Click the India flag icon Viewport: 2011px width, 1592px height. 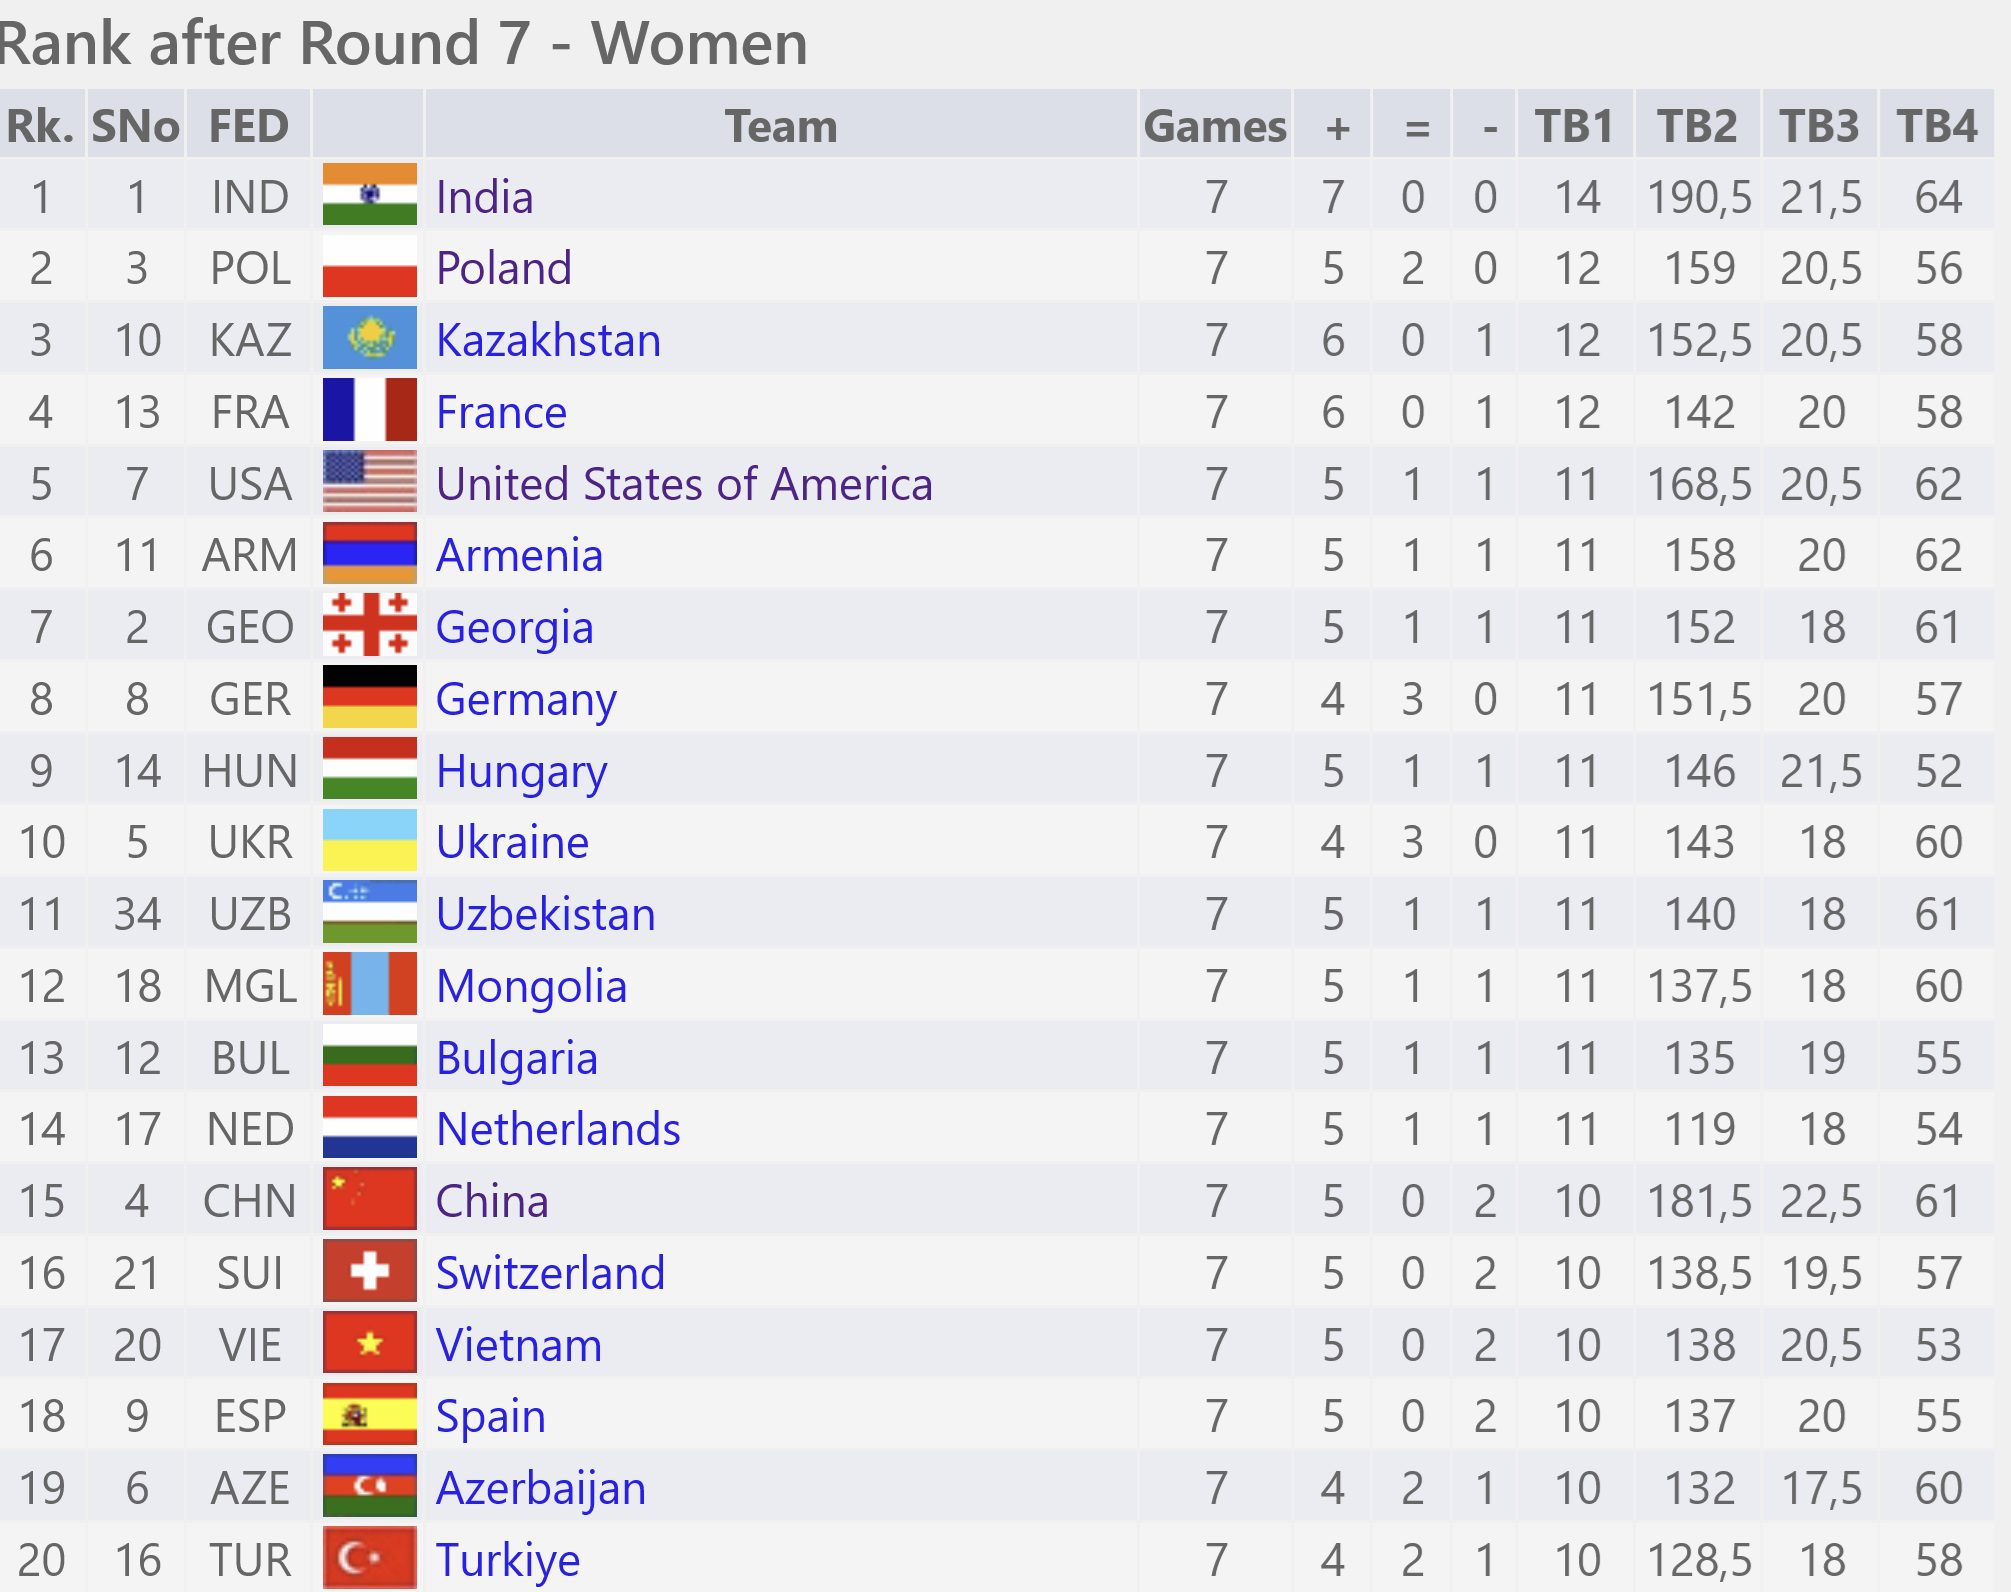coord(369,195)
